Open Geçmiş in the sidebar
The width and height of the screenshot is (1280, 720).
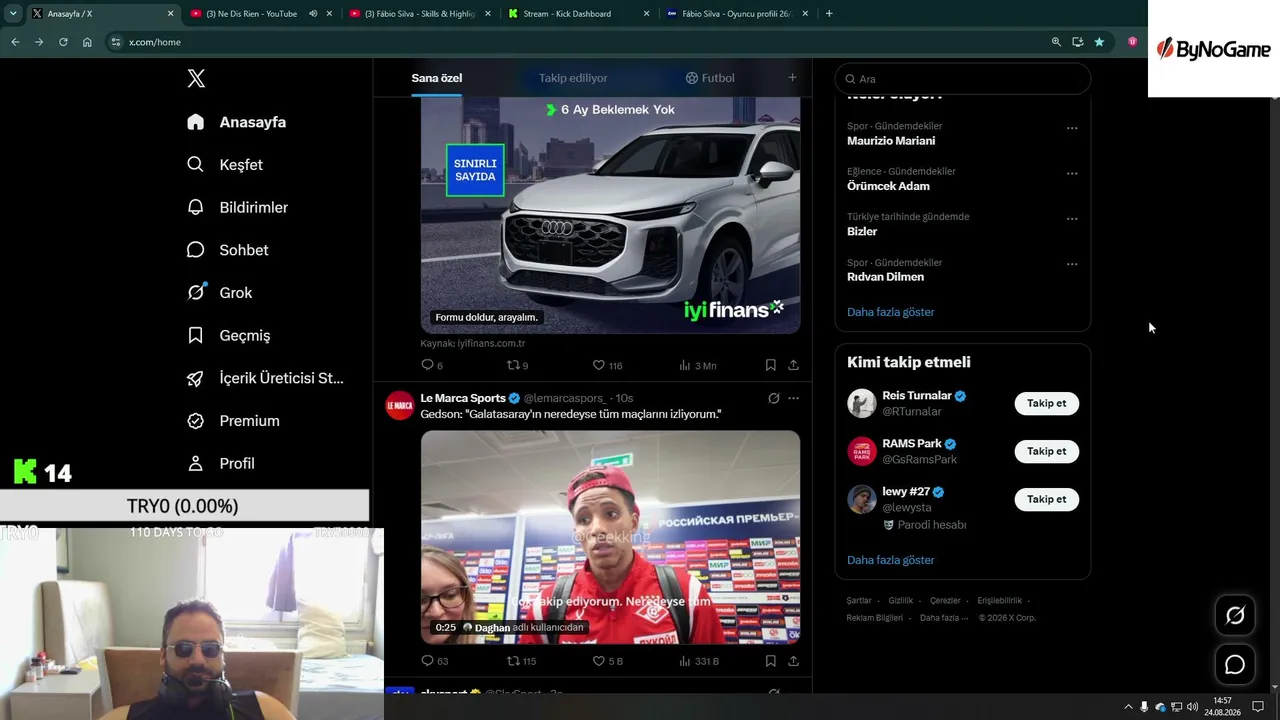(228, 335)
